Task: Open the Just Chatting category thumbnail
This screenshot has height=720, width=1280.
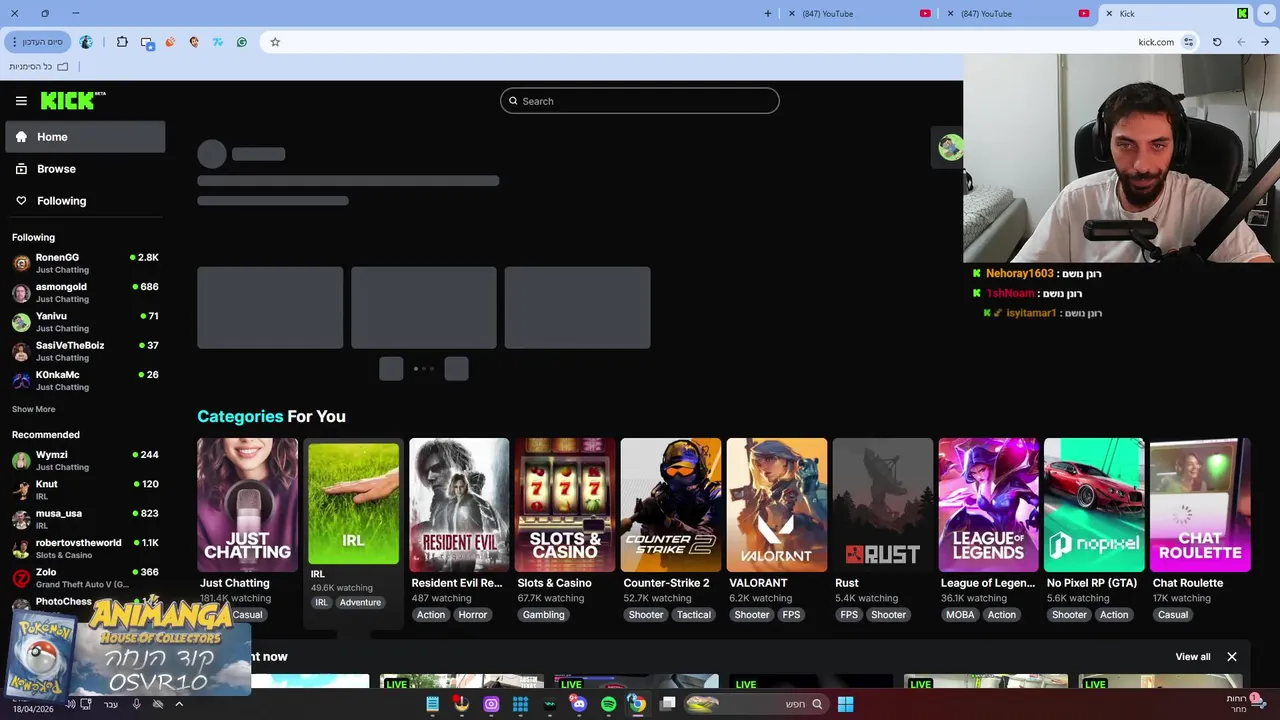Action: point(247,505)
